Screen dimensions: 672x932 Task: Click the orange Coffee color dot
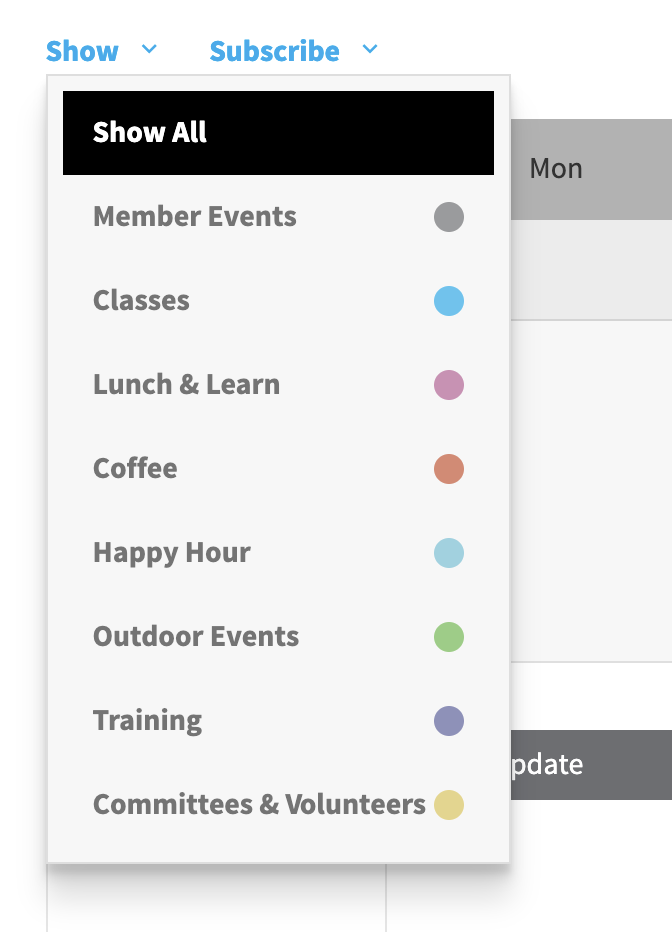[449, 469]
